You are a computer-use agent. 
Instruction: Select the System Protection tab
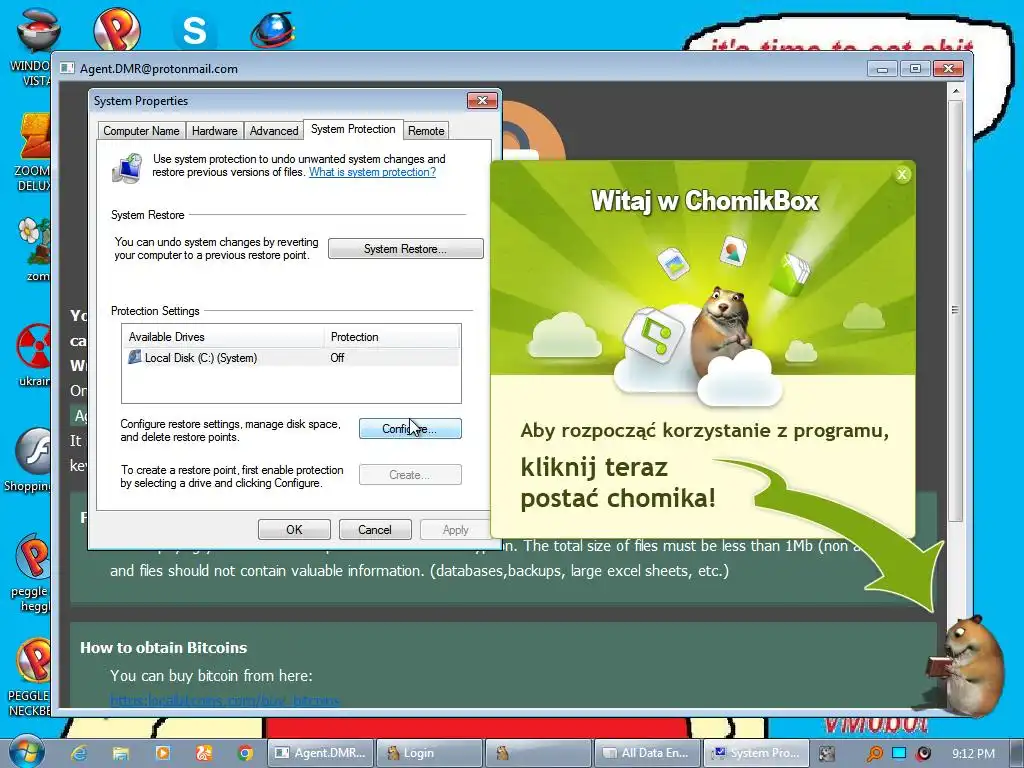coord(353,129)
